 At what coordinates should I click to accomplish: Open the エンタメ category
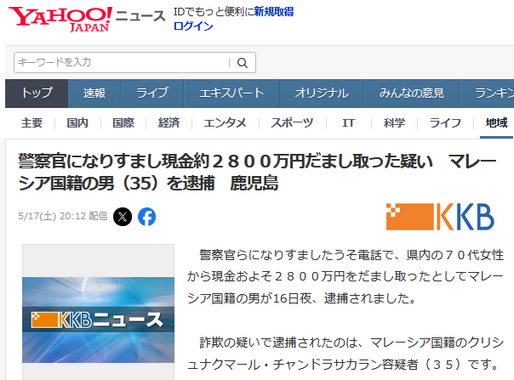pos(225,123)
